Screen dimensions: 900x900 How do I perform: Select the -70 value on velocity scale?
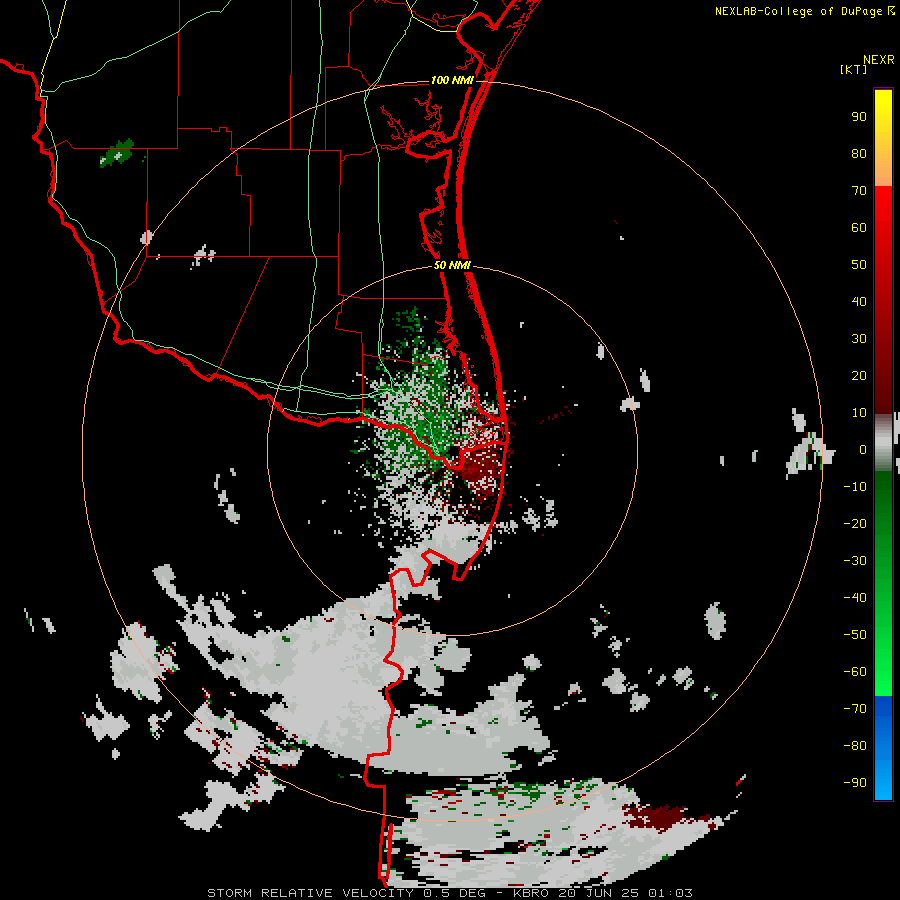pos(855,709)
